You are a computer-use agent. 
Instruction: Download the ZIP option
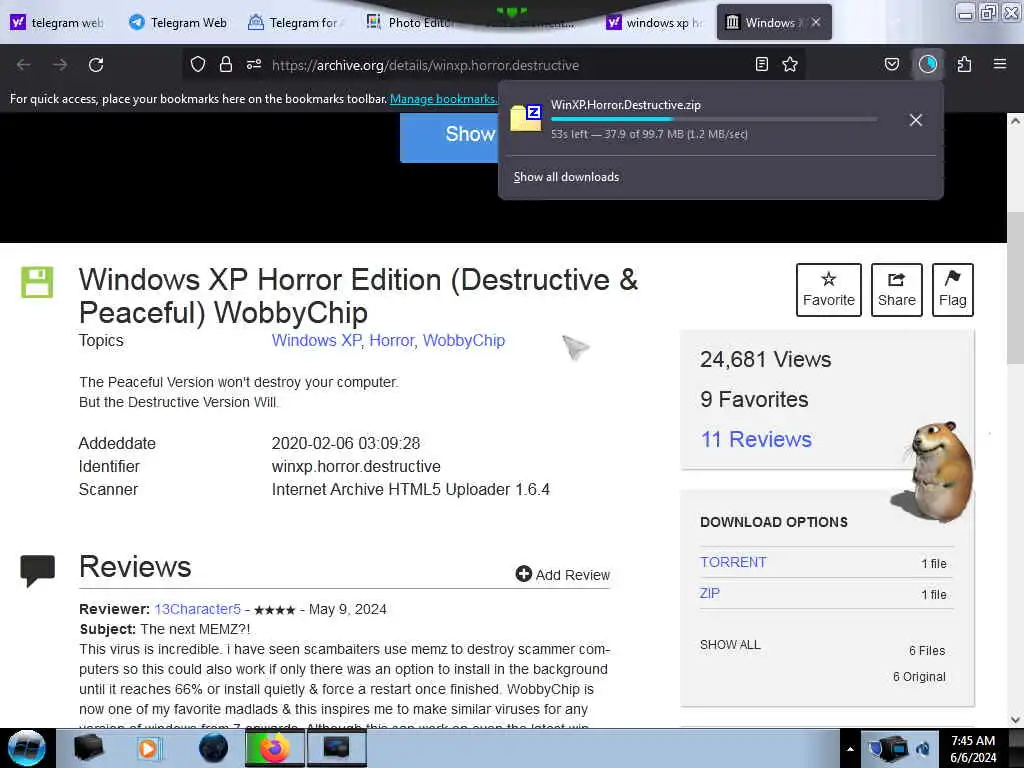[710, 593]
